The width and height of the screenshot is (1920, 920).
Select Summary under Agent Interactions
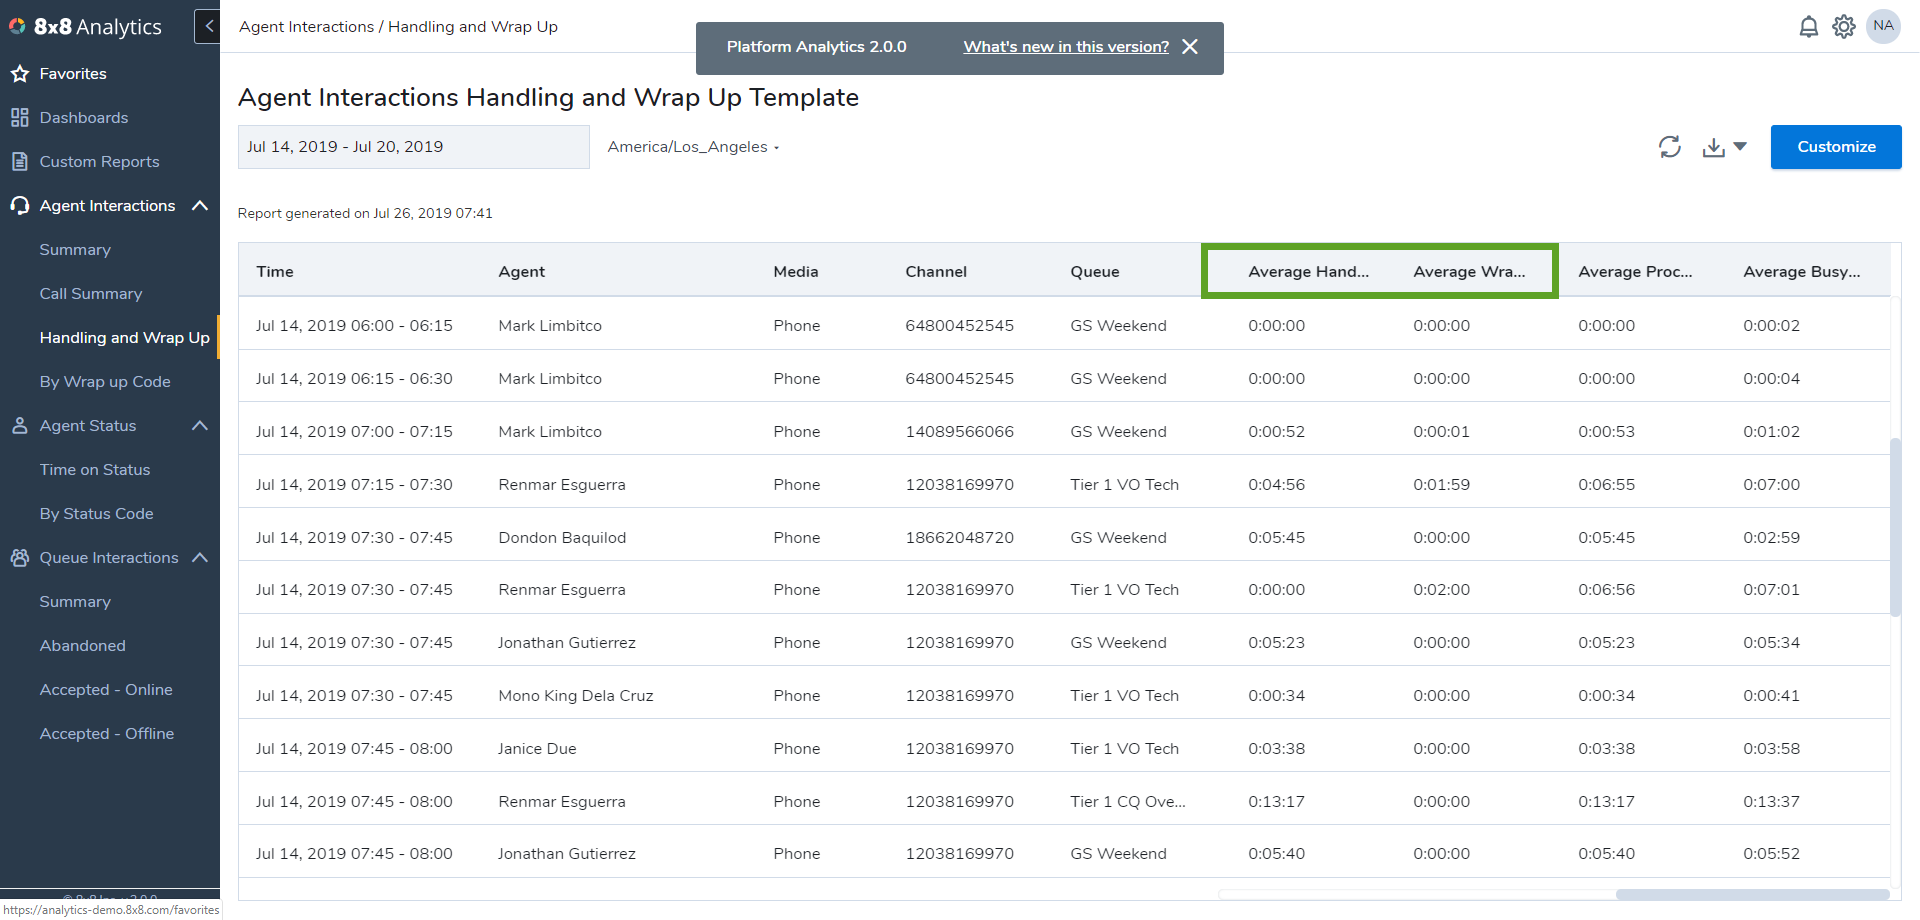[75, 249]
